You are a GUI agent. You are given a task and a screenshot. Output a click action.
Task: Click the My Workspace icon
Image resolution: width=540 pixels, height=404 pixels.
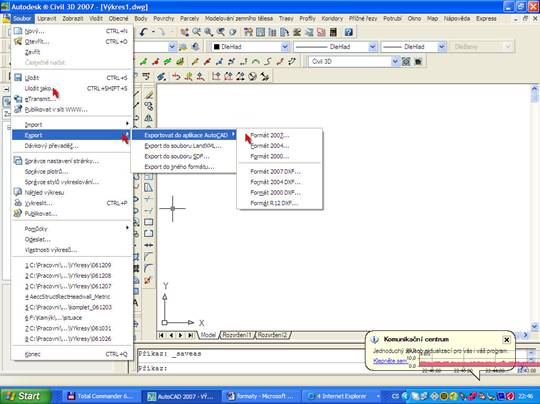coord(418,62)
